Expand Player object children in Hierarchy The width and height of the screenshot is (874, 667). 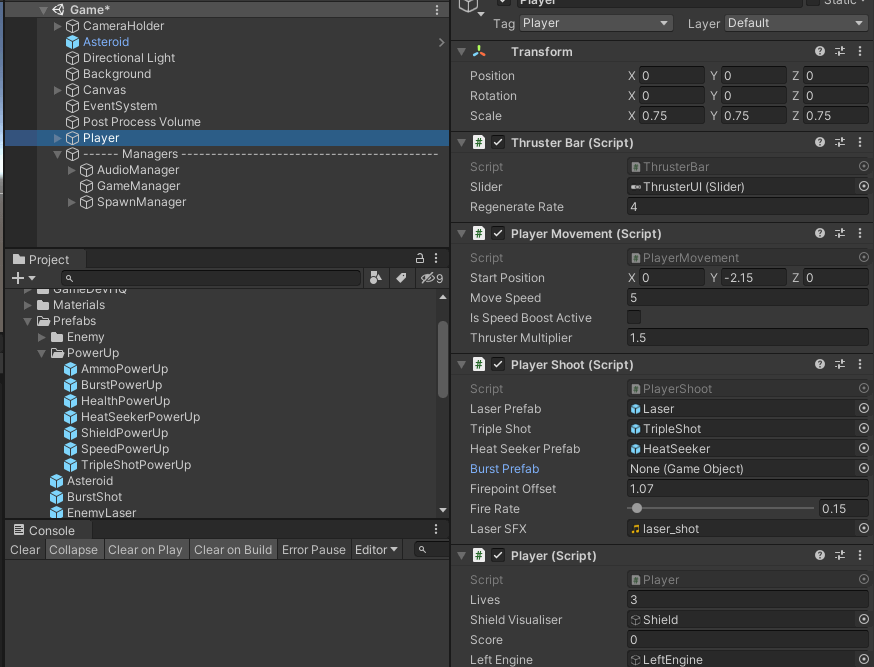(57, 138)
